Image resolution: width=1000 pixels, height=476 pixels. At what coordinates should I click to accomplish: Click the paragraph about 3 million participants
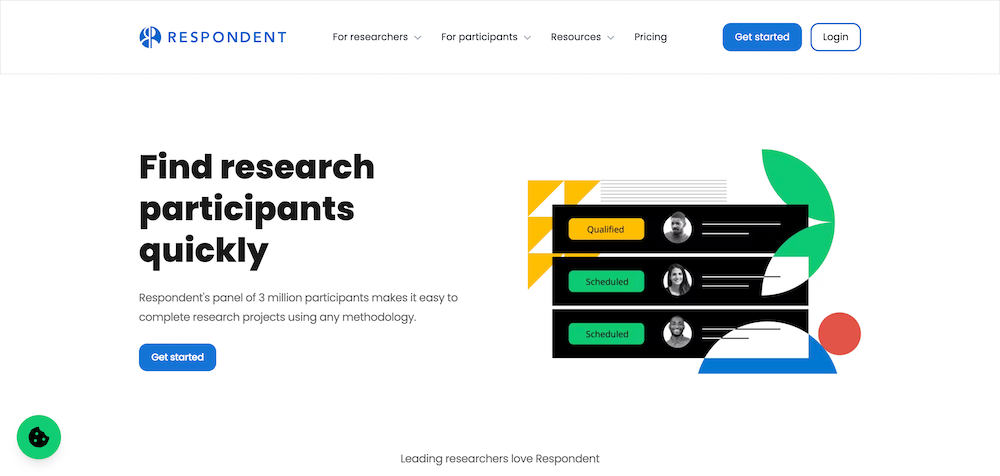298,307
